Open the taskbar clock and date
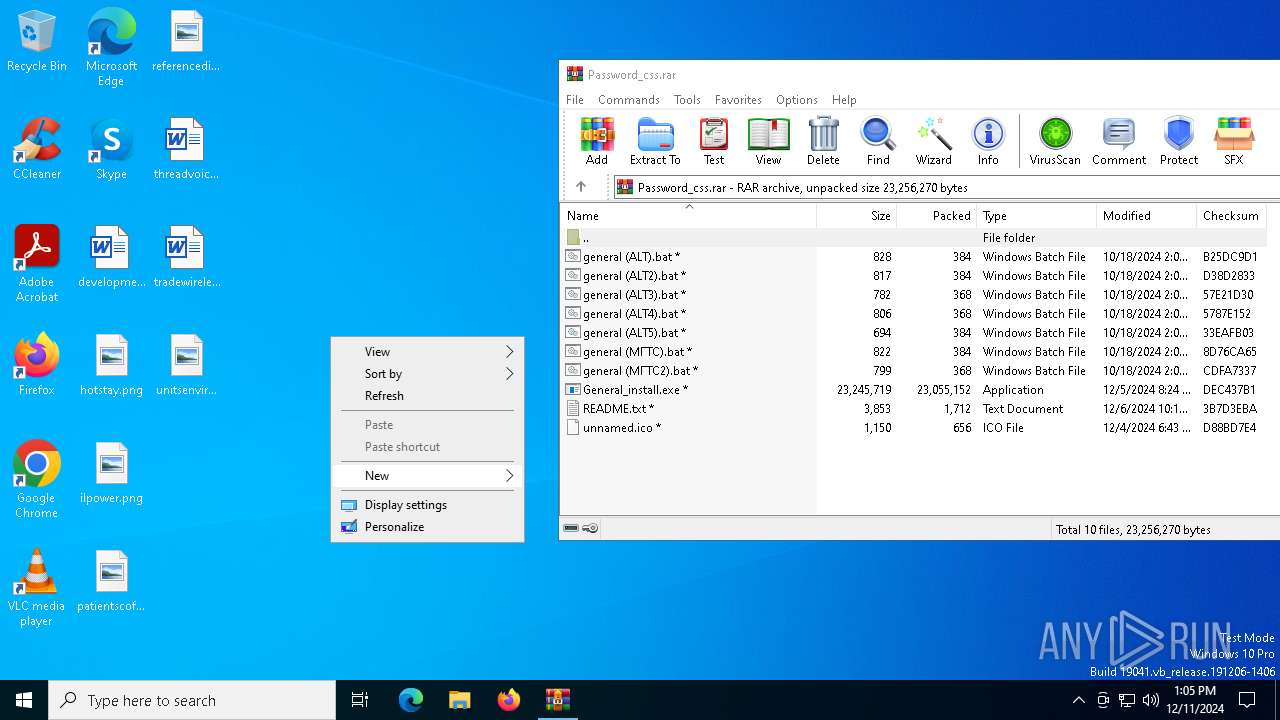This screenshot has height=720, width=1280. tap(1194, 700)
